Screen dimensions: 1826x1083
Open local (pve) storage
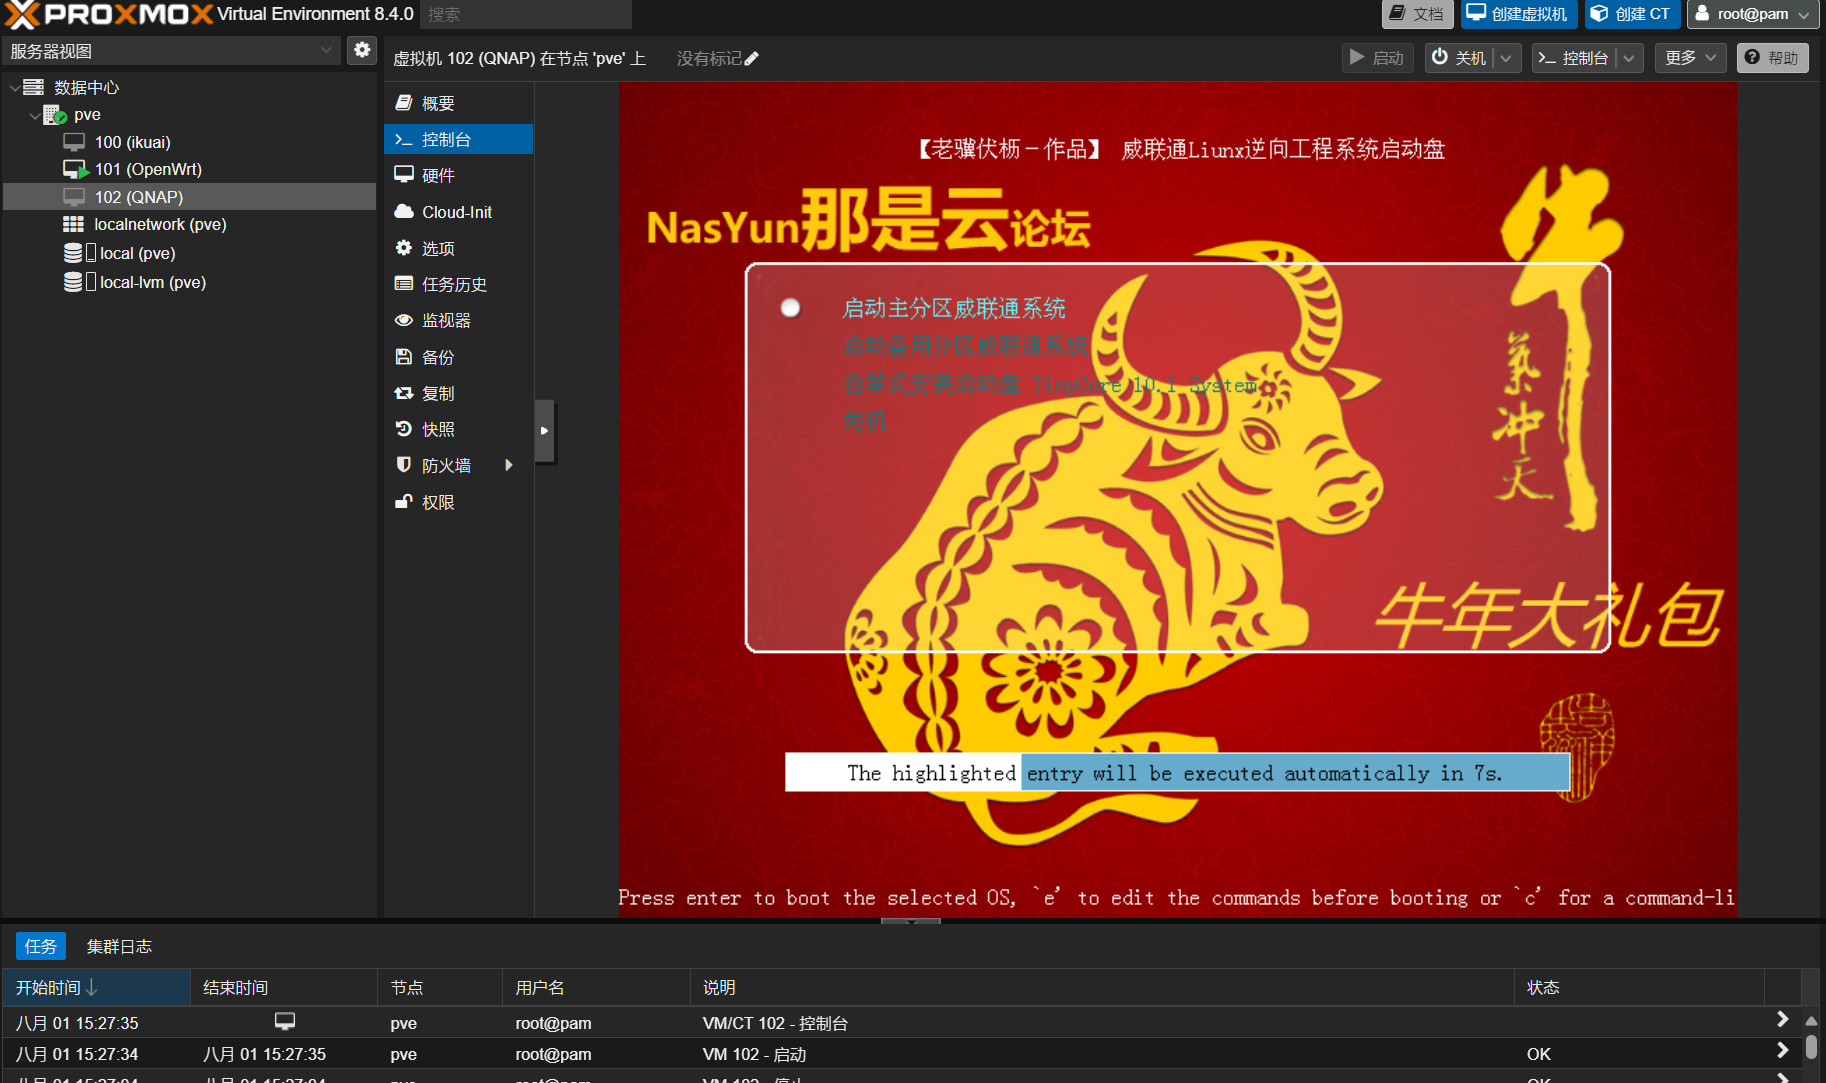click(x=137, y=253)
